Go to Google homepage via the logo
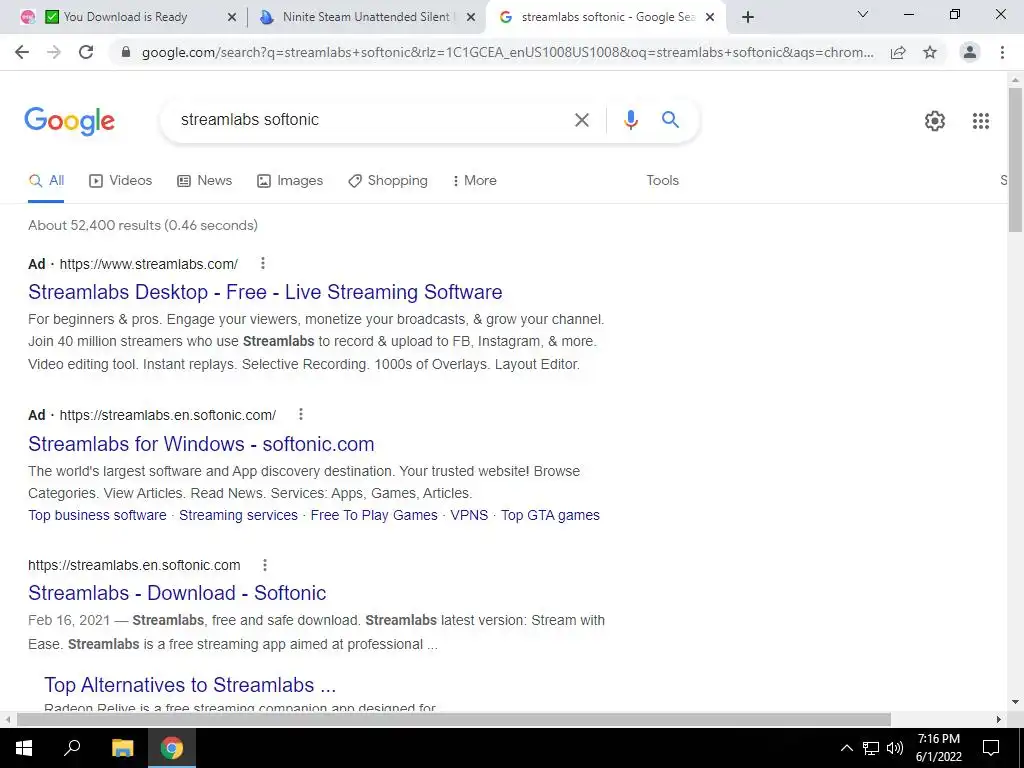The height and width of the screenshot is (768, 1024). click(x=69, y=121)
